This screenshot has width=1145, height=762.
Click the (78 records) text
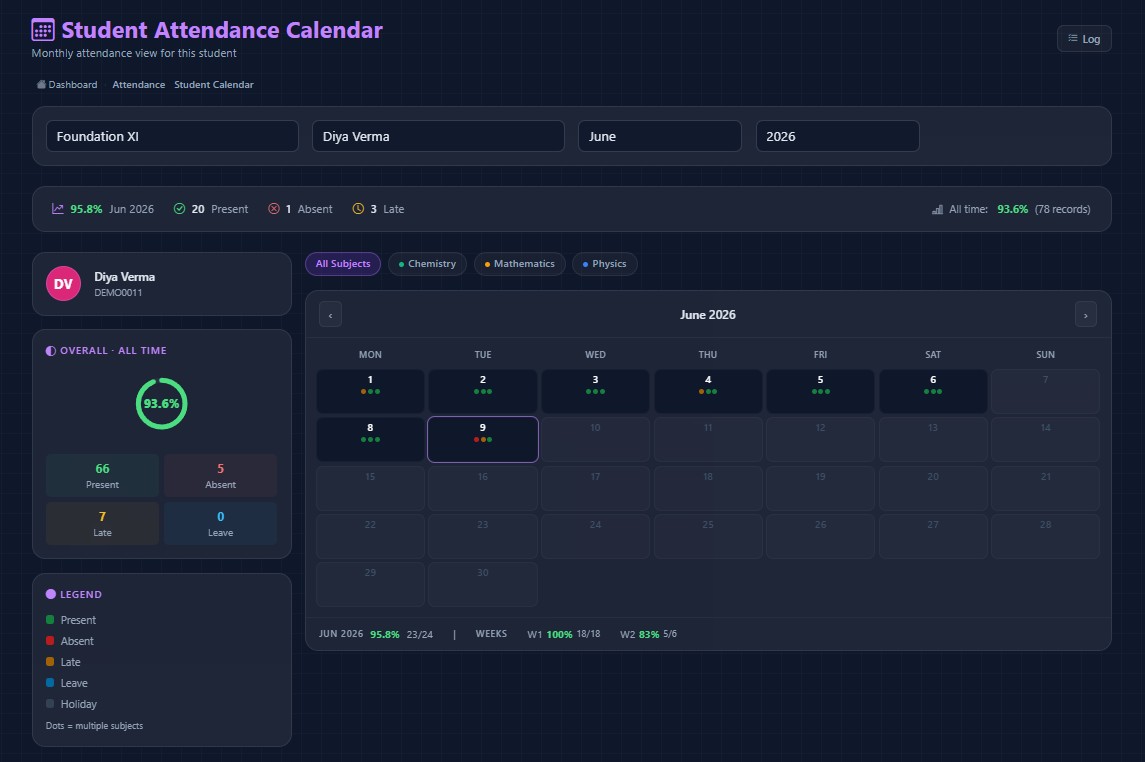[1062, 209]
